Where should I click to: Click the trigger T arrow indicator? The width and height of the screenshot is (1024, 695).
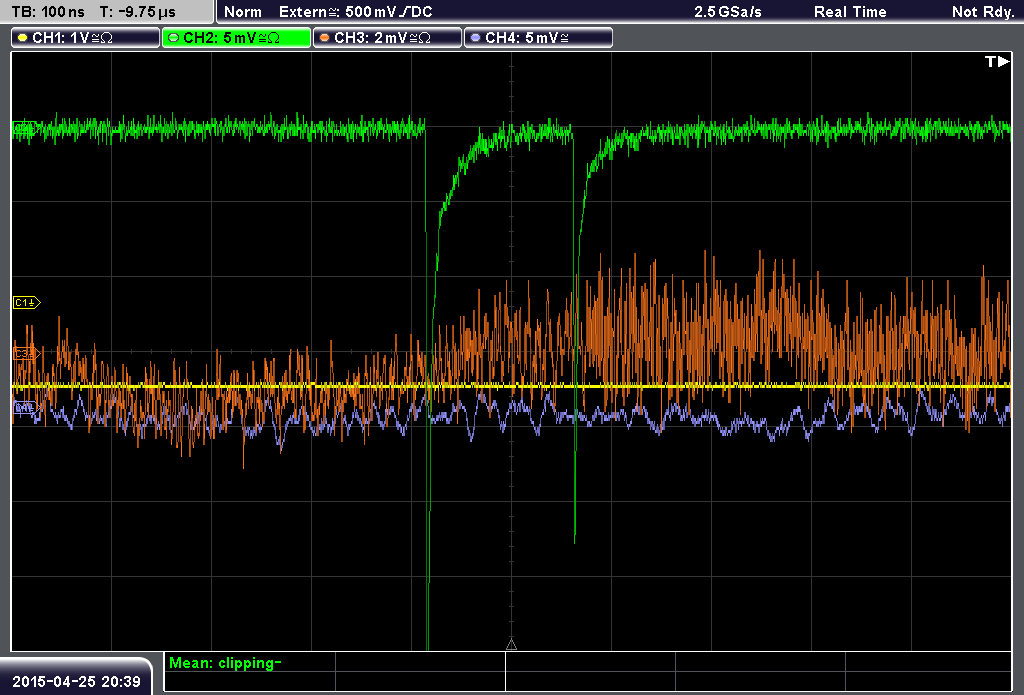coord(997,61)
